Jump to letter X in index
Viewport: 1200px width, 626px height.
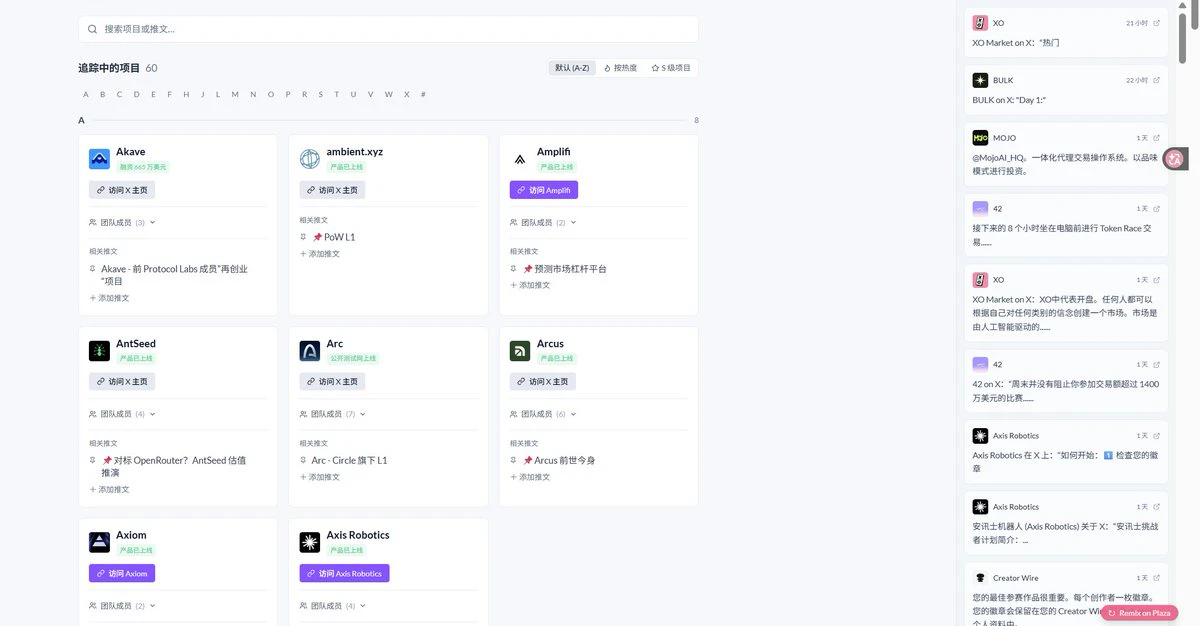pyautogui.click(x=406, y=95)
